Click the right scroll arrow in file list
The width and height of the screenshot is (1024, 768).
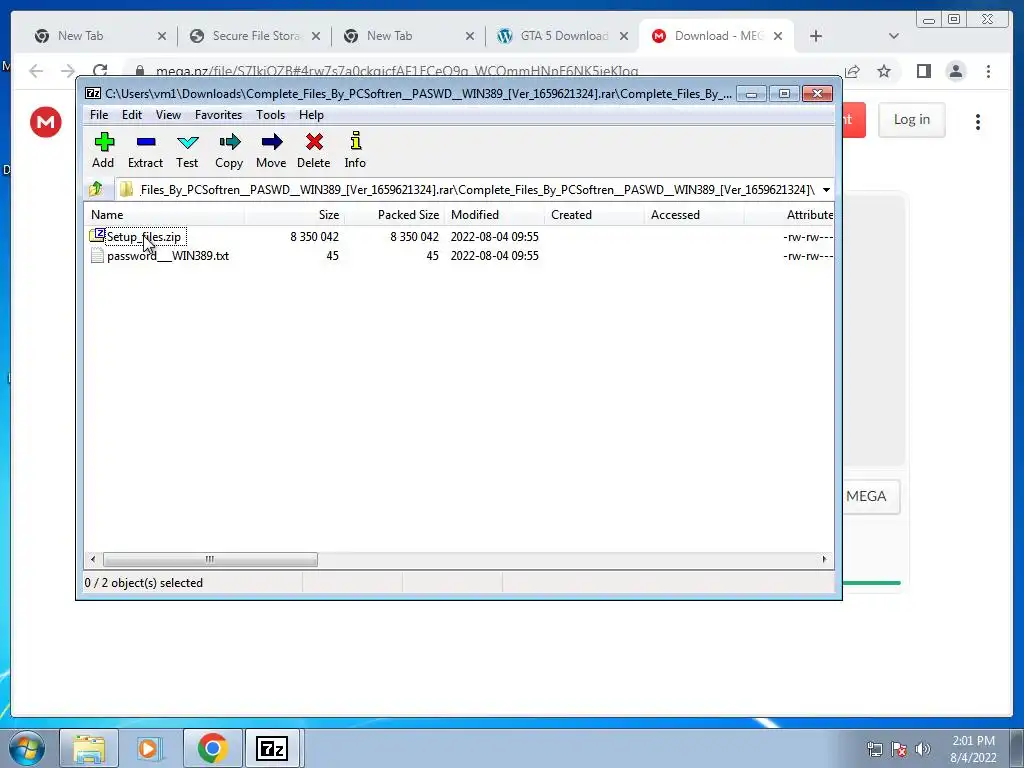824,559
